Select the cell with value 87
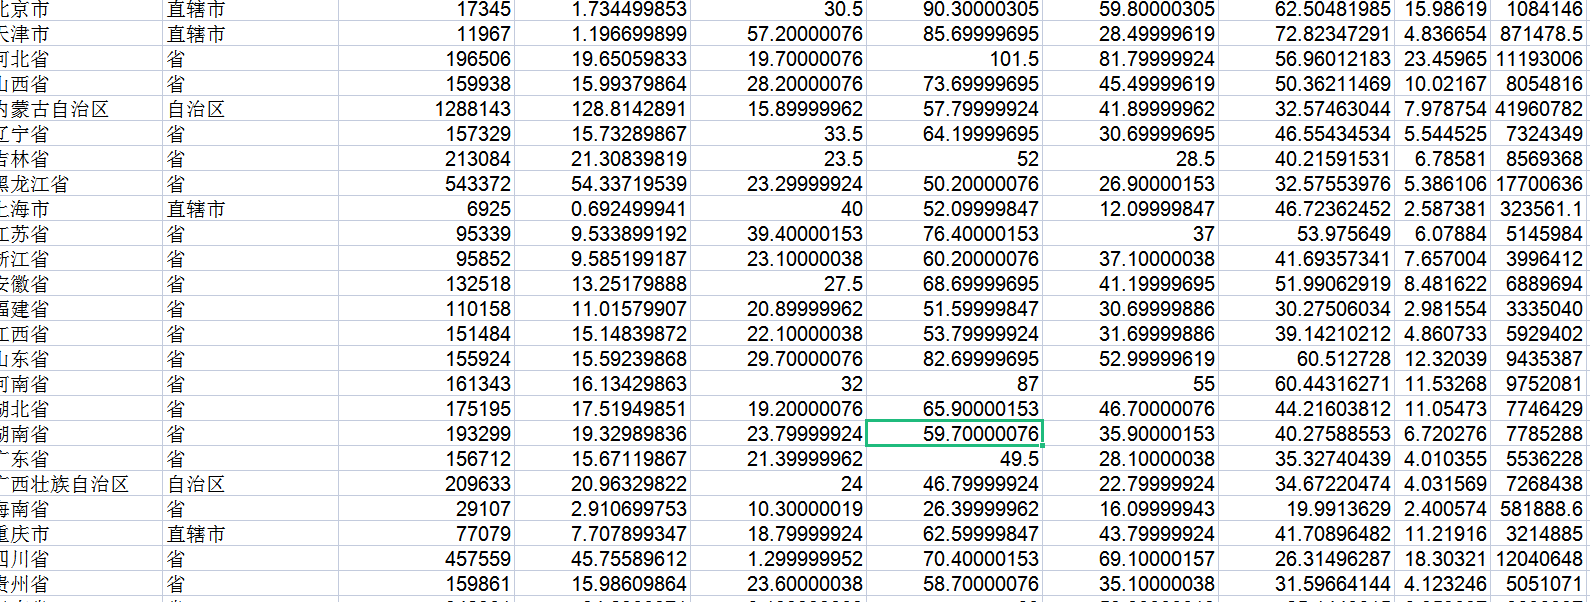 tap(954, 384)
